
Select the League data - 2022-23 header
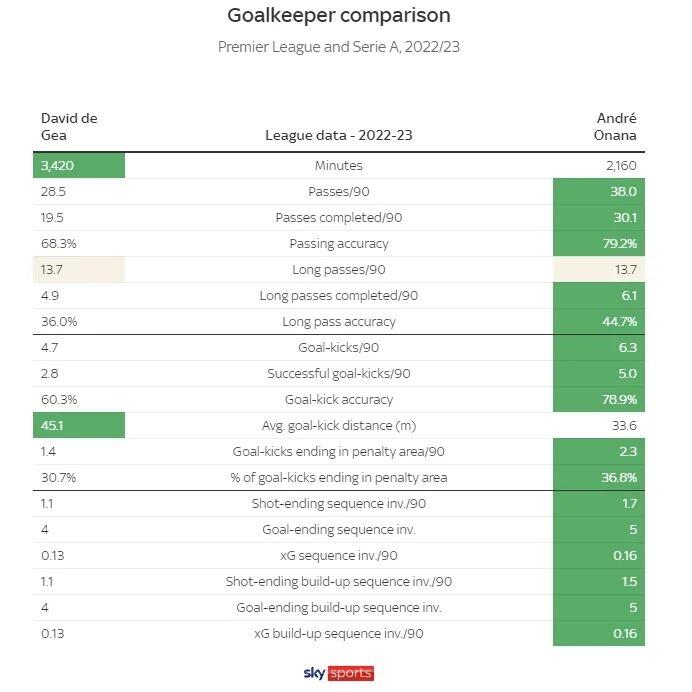(337, 136)
